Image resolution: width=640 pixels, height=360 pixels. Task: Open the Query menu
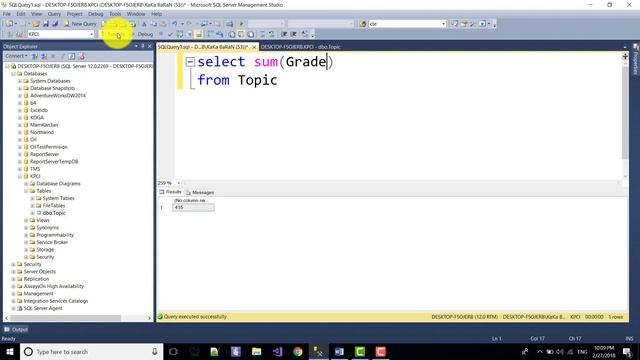pos(54,14)
